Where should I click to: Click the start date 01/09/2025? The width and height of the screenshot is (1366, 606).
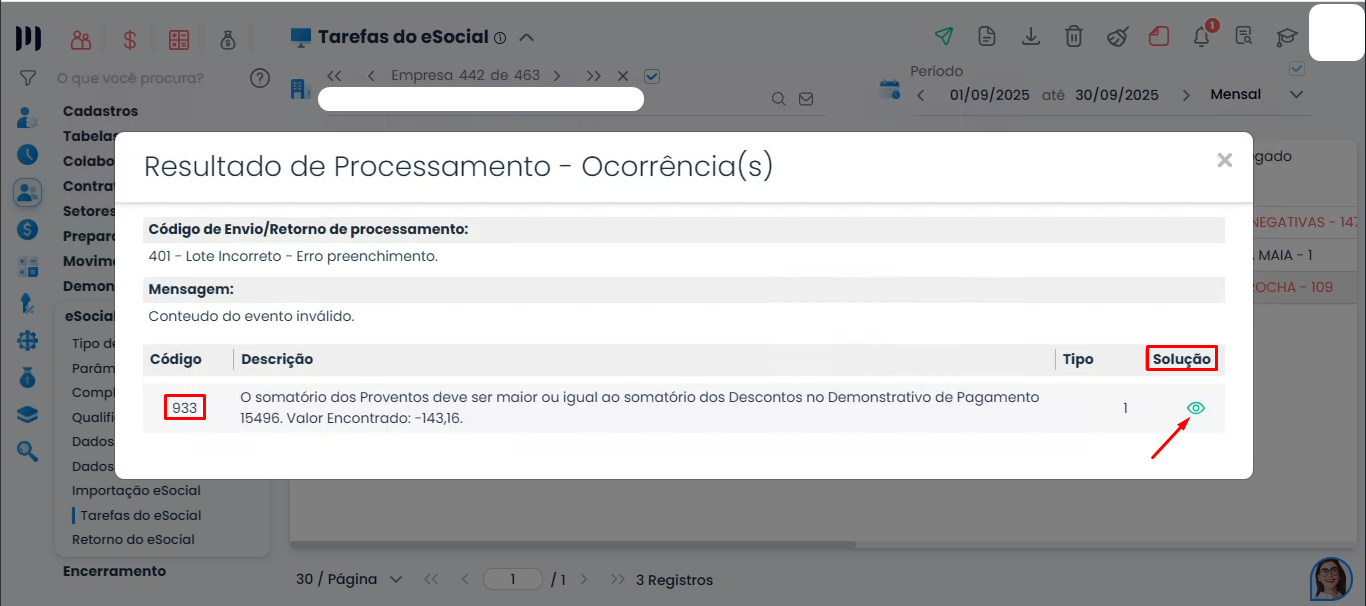[990, 95]
